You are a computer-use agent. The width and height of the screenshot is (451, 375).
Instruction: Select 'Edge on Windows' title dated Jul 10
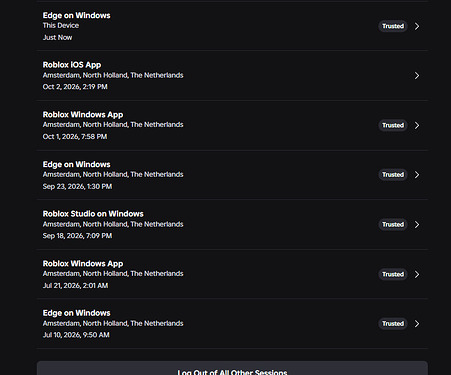pyautogui.click(x=76, y=313)
